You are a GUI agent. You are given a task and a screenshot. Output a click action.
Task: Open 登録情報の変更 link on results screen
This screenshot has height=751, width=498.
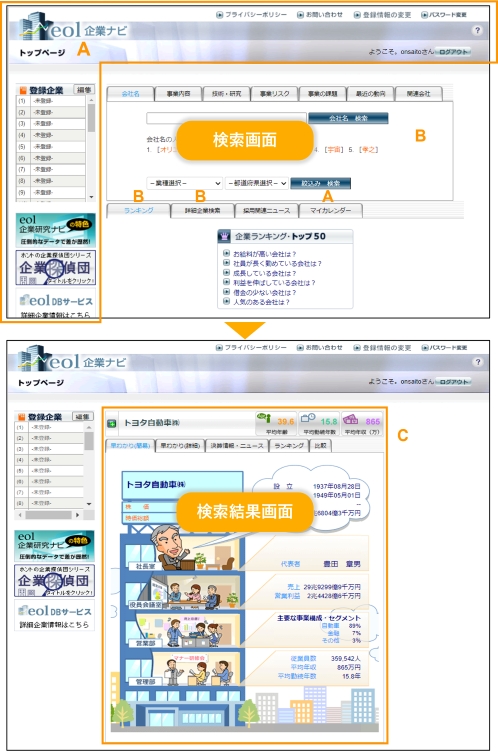383,348
